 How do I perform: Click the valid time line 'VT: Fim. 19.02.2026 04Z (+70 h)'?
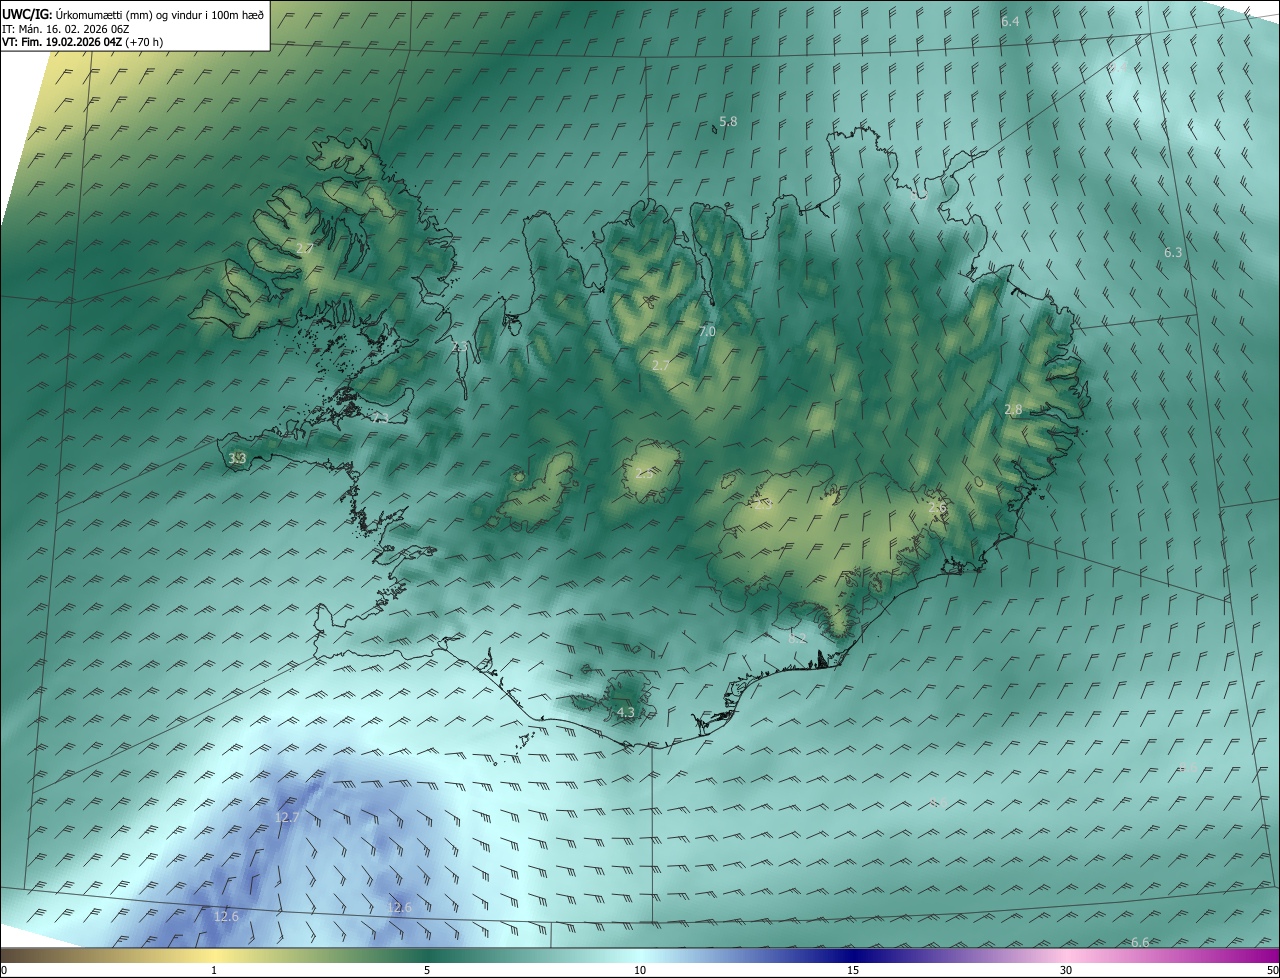pyautogui.click(x=82, y=42)
